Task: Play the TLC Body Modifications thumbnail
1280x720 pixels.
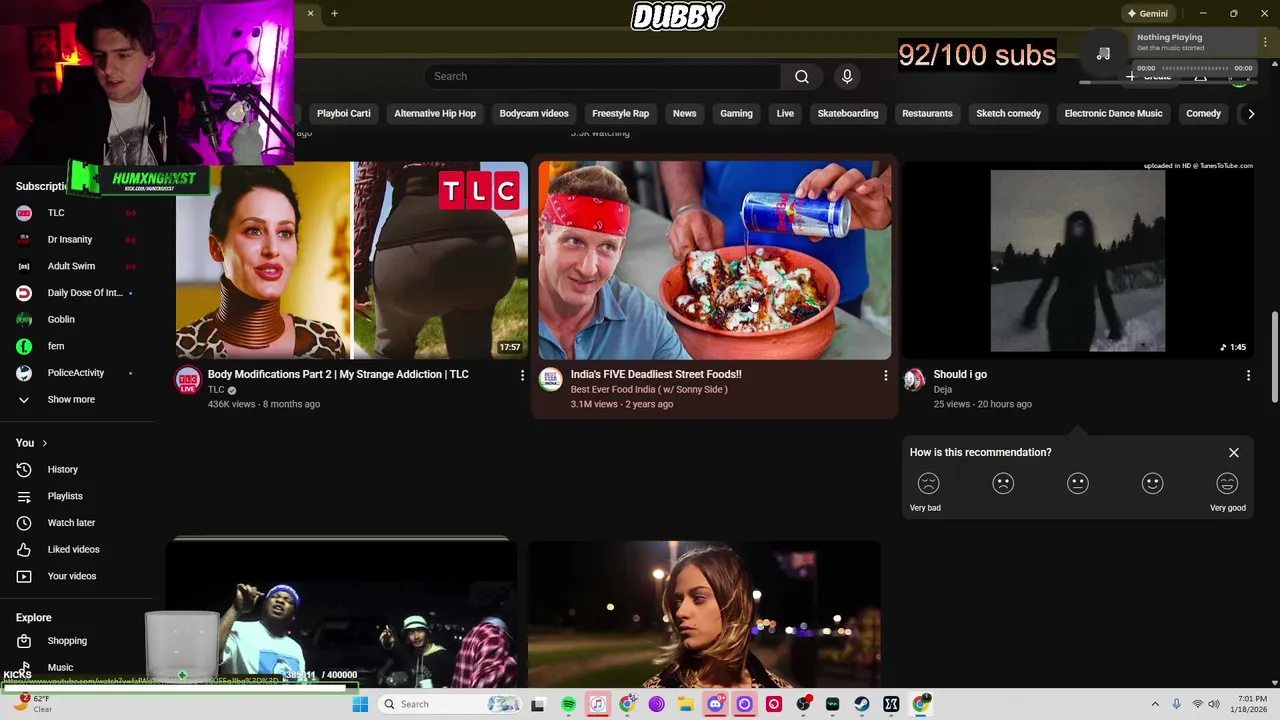Action: 352,260
